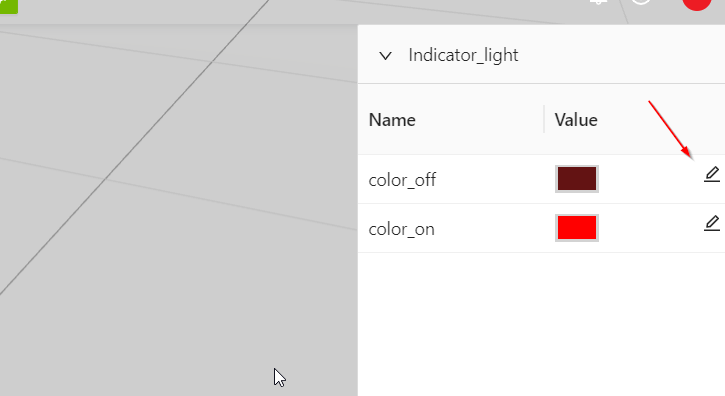Image resolution: width=725 pixels, height=396 pixels.
Task: Click the circular help icon in top bar
Action: 641,2
